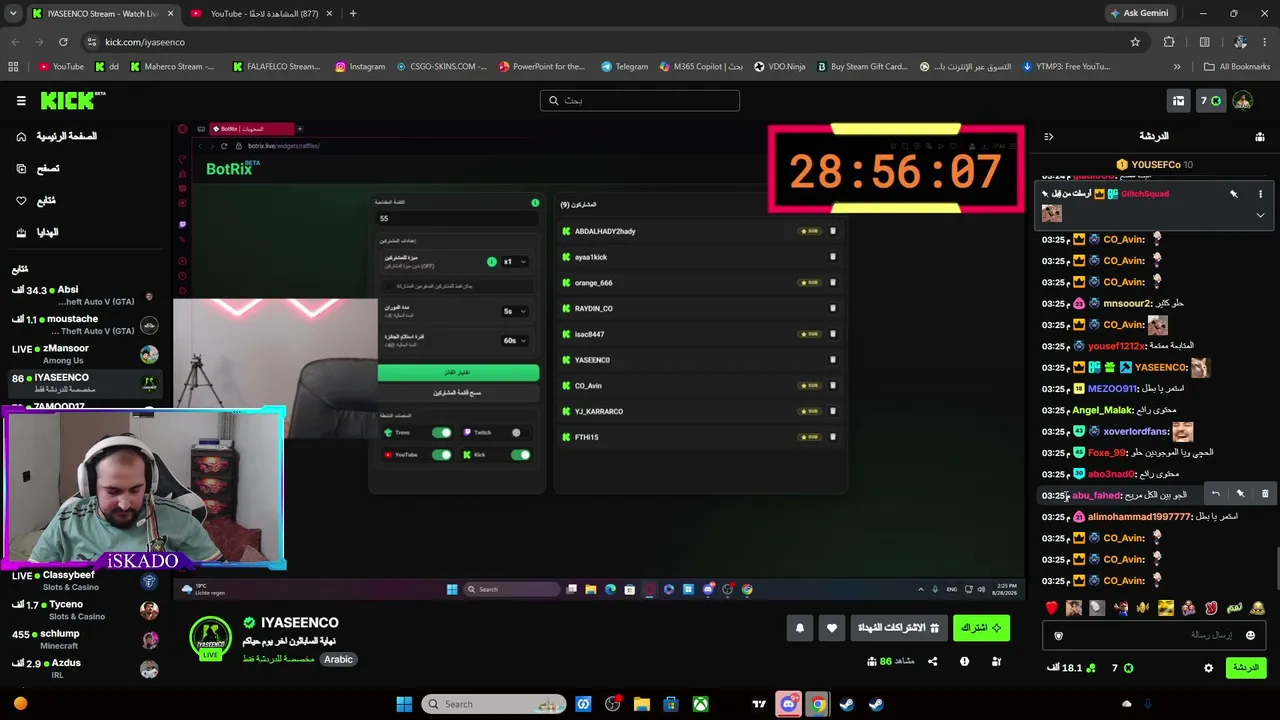Image resolution: width=1280 pixels, height=720 pixels.
Task: Open Browse (تصفح) in Kick sidebar
Action: [39, 168]
